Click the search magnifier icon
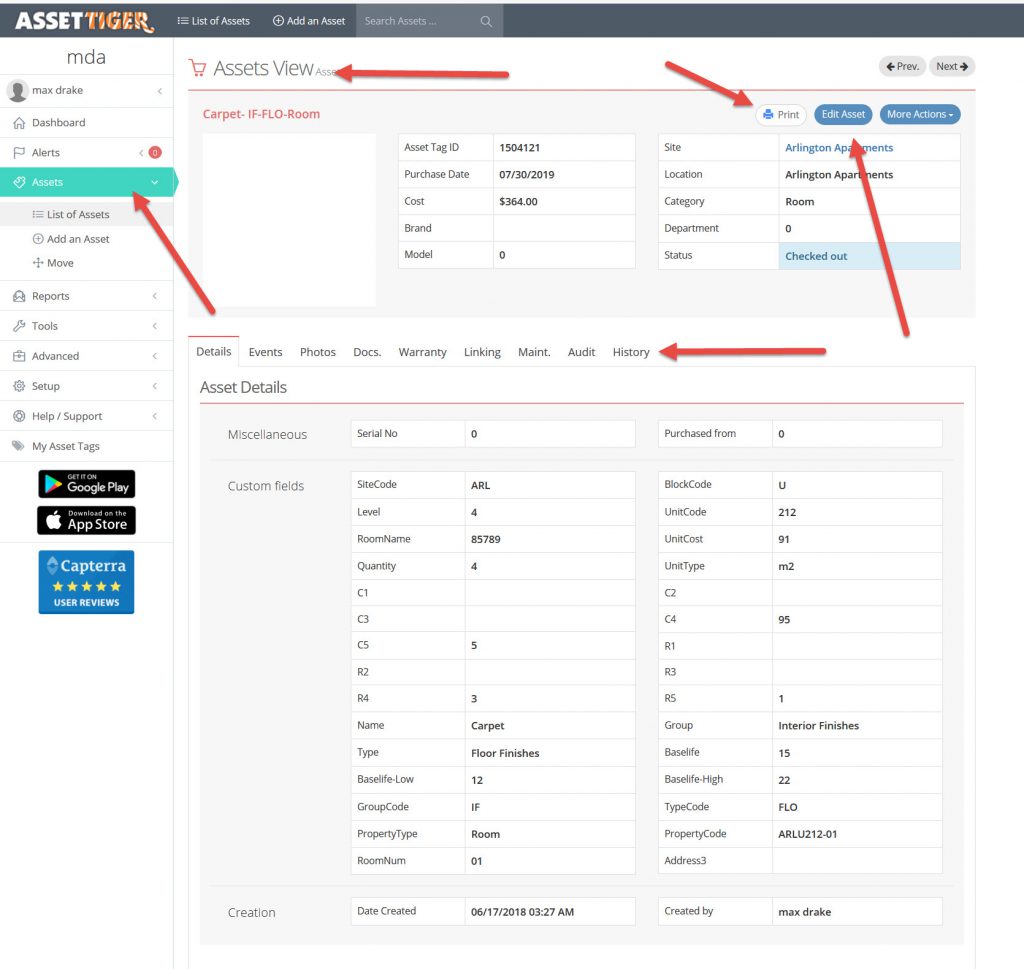1024x969 pixels. click(486, 21)
